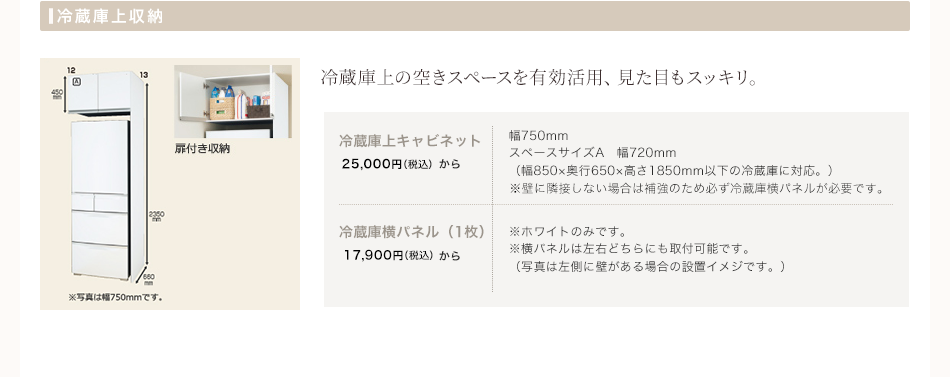Click the 扉付き収納 caption
The image size is (950, 377).
click(202, 148)
